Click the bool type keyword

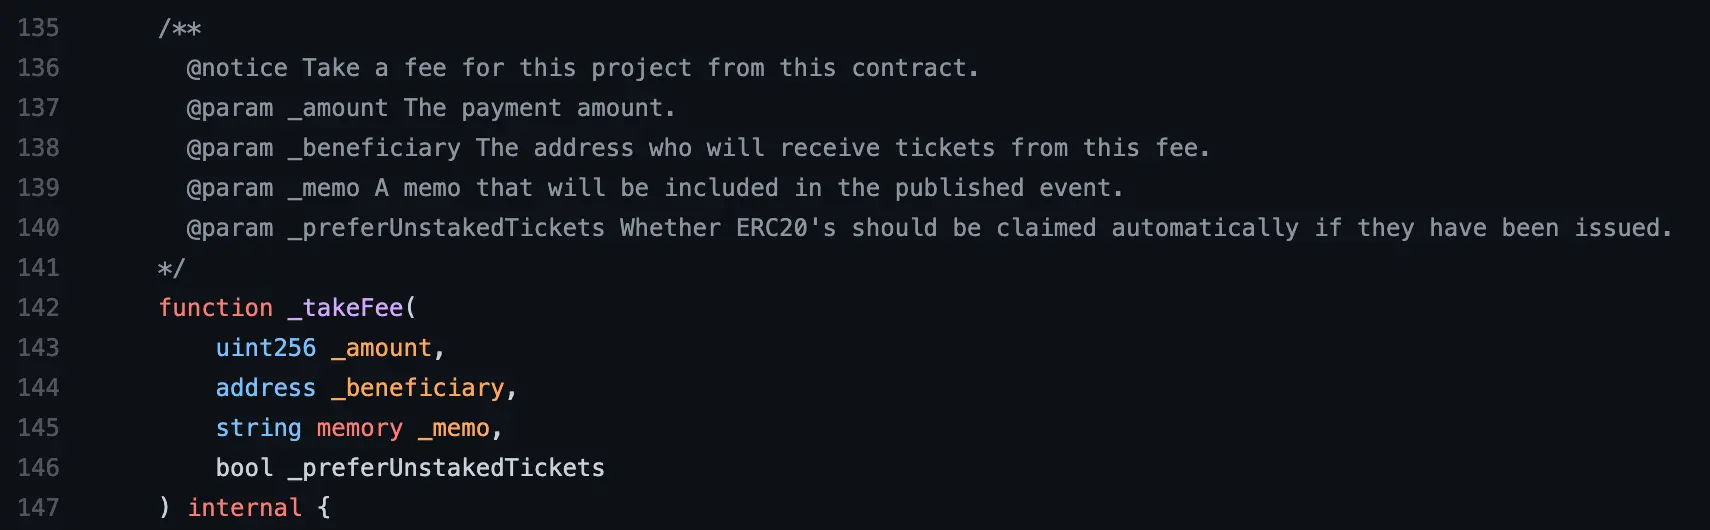tap(244, 468)
